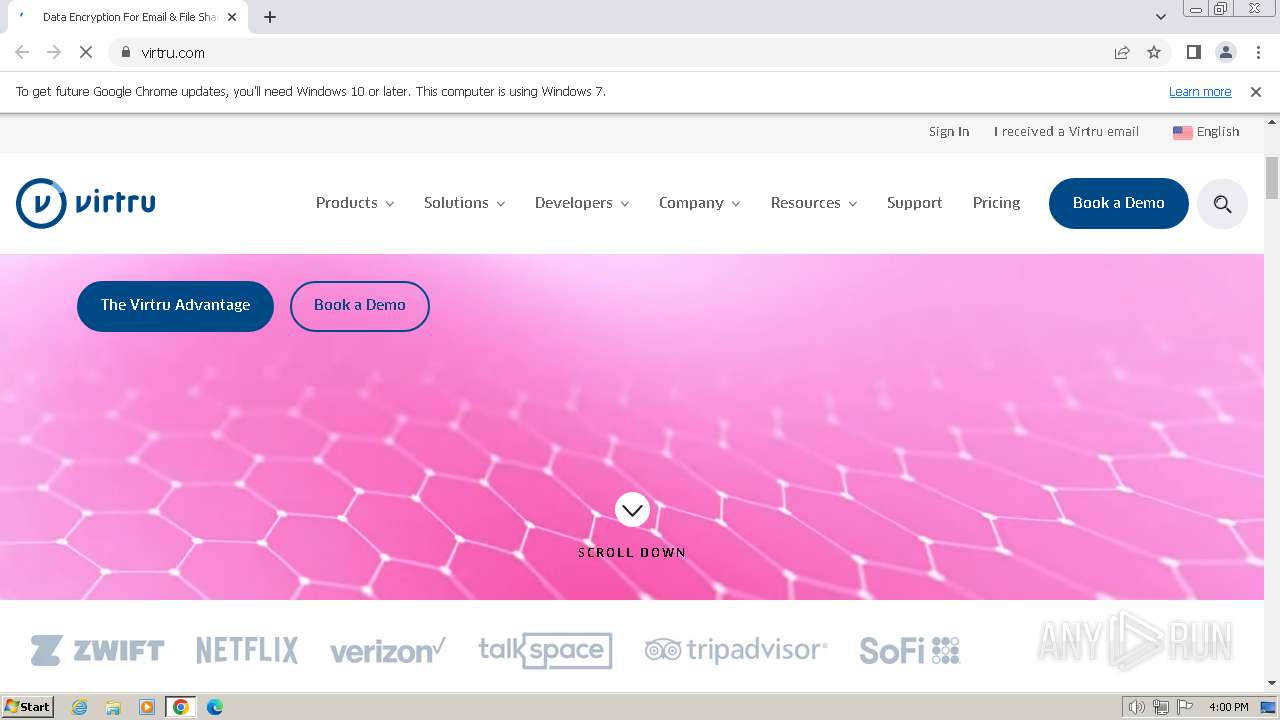Open Chrome three-dot menu
The image size is (1280, 720).
tap(1258, 52)
